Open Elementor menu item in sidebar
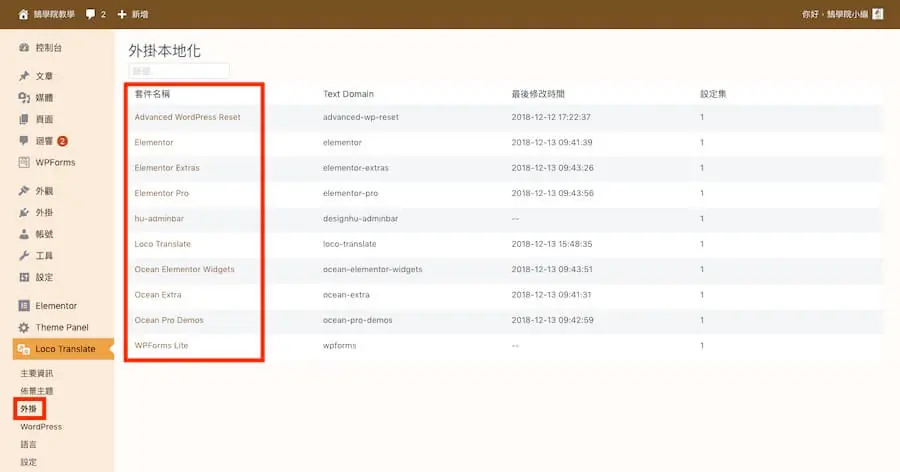 click(56, 305)
